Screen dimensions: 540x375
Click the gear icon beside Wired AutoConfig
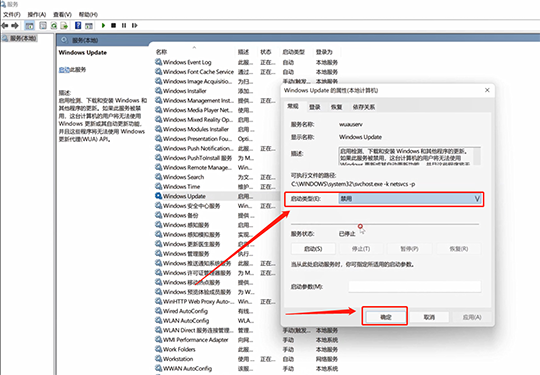pos(158,311)
